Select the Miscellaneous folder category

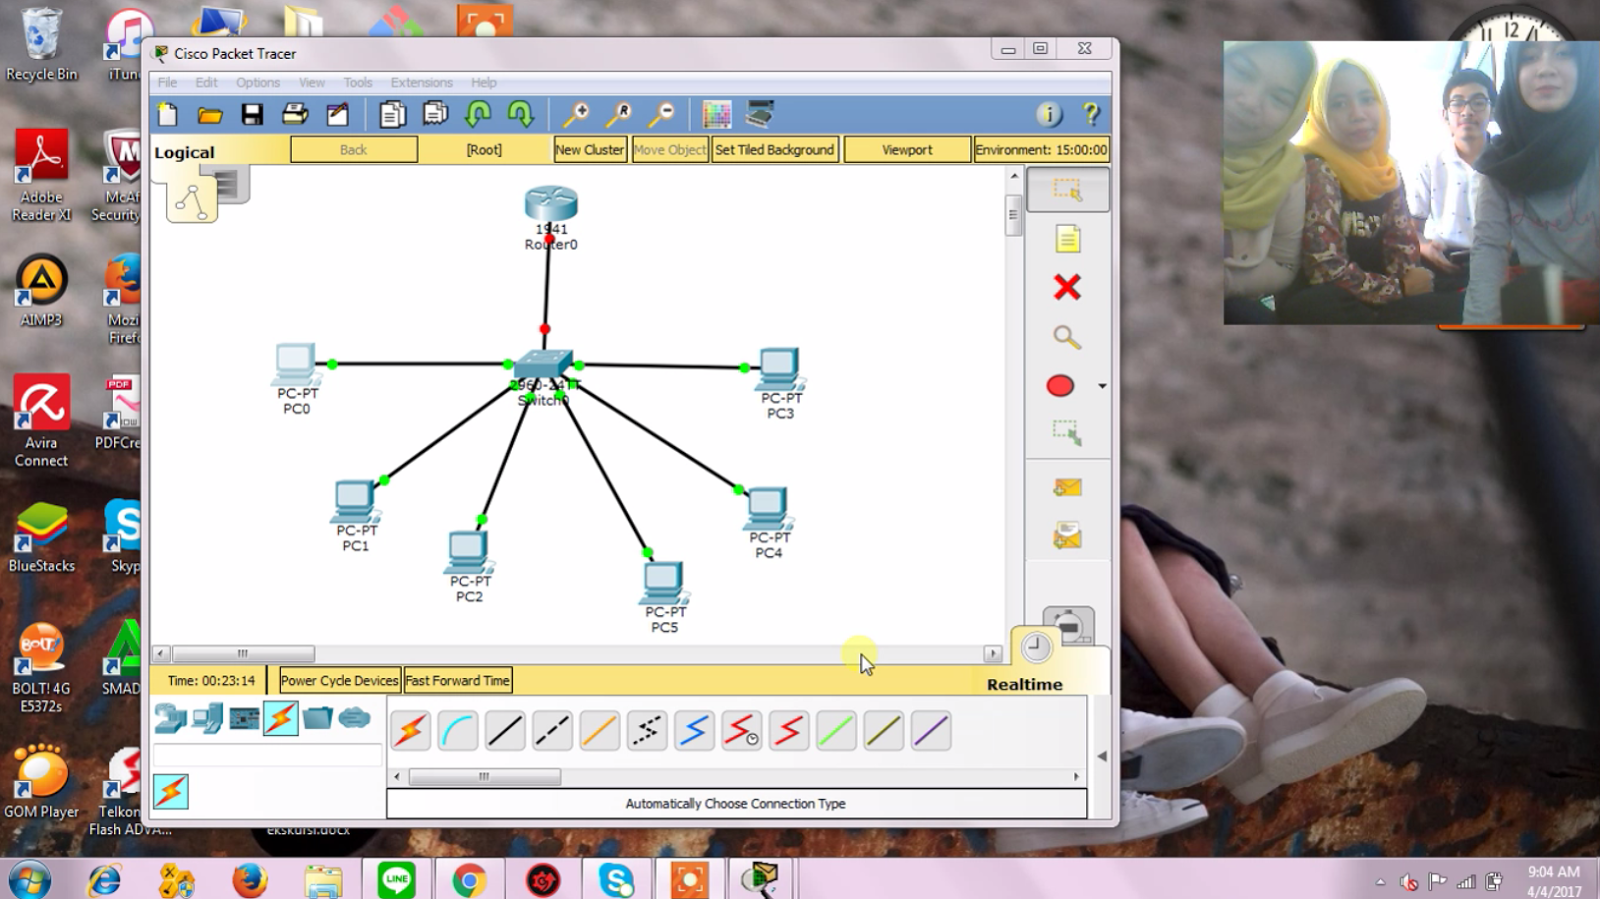tap(318, 719)
